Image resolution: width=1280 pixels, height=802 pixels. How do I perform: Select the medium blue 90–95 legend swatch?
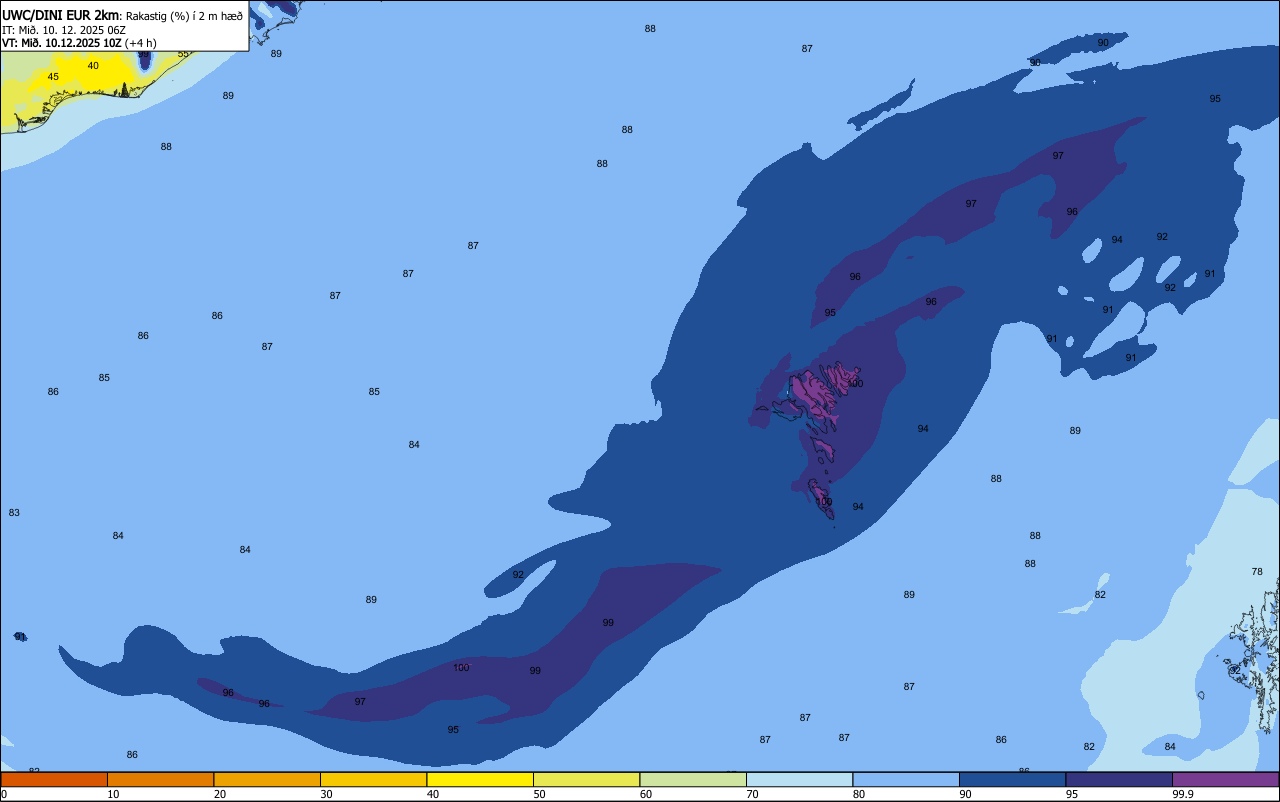[1012, 779]
